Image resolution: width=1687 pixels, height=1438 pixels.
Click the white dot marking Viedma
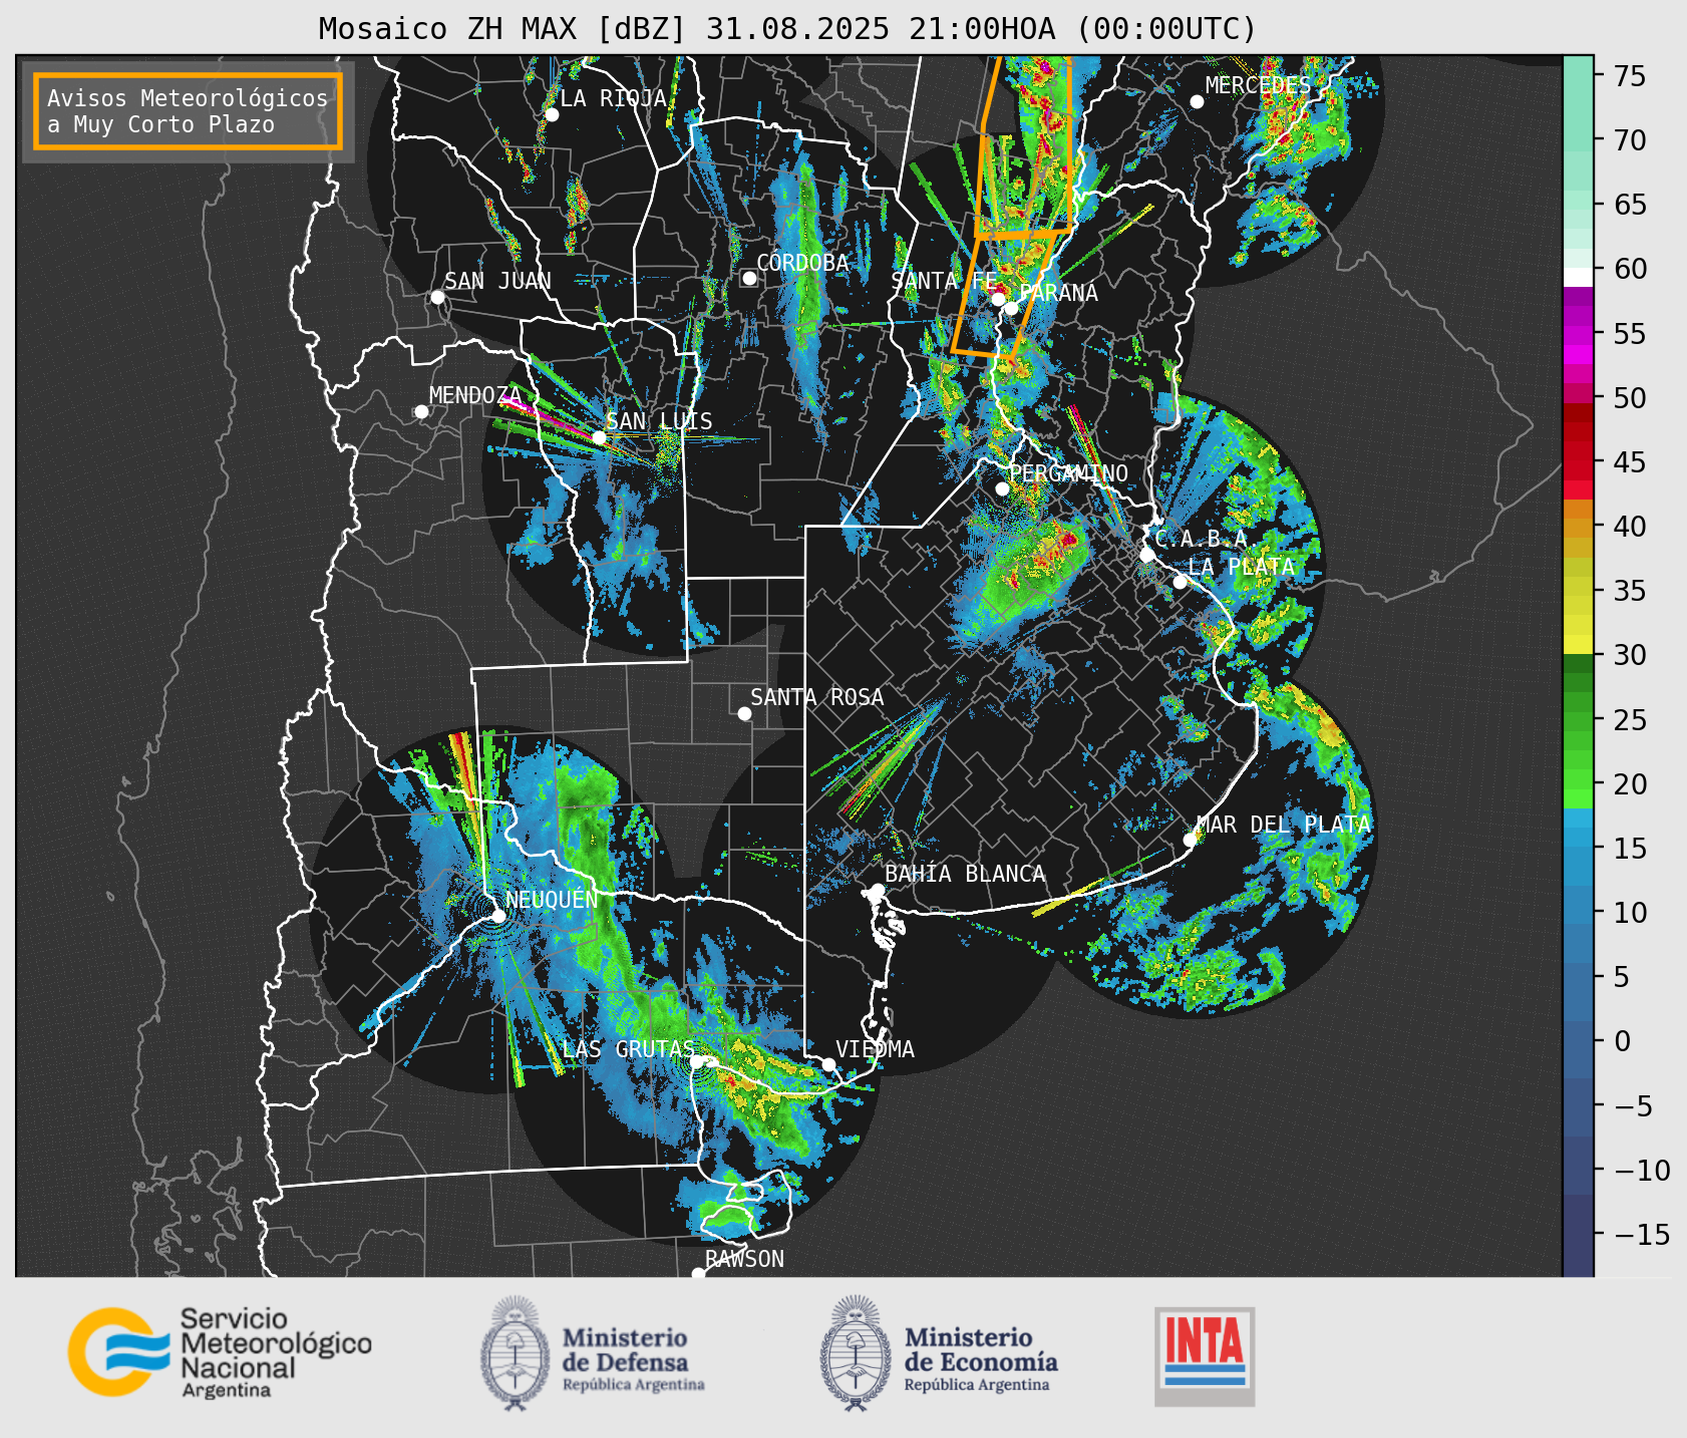coord(828,1064)
